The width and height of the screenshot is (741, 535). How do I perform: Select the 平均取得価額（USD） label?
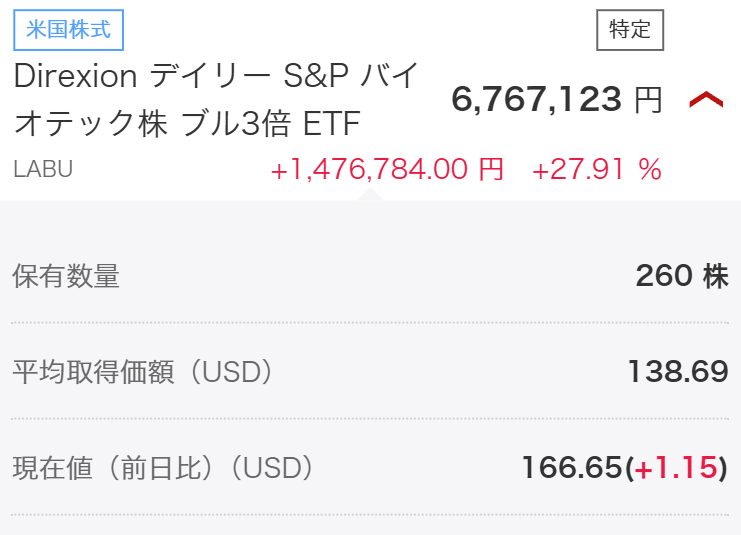coord(143,372)
